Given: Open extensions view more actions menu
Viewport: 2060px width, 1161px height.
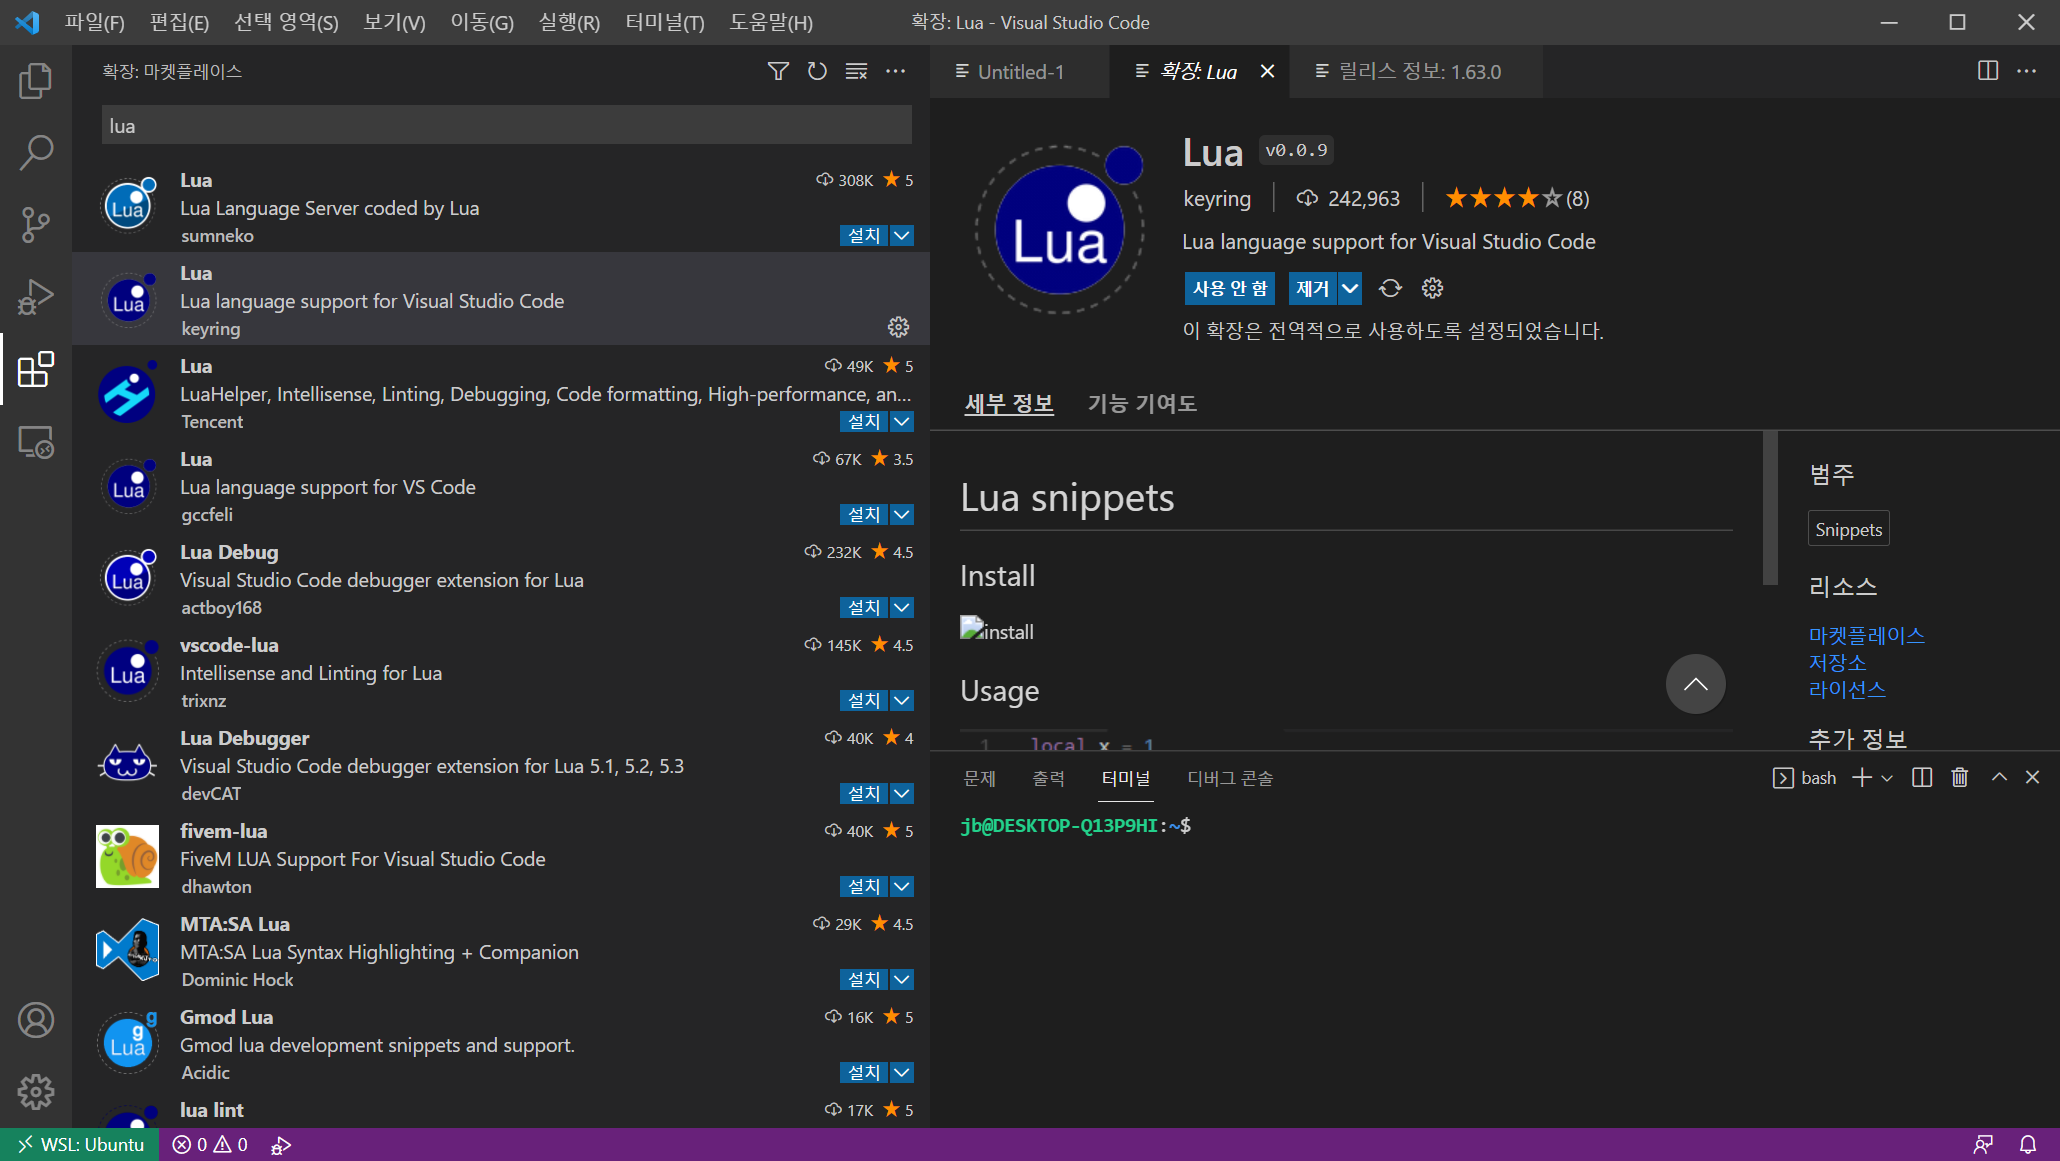Looking at the screenshot, I should pyautogui.click(x=895, y=71).
